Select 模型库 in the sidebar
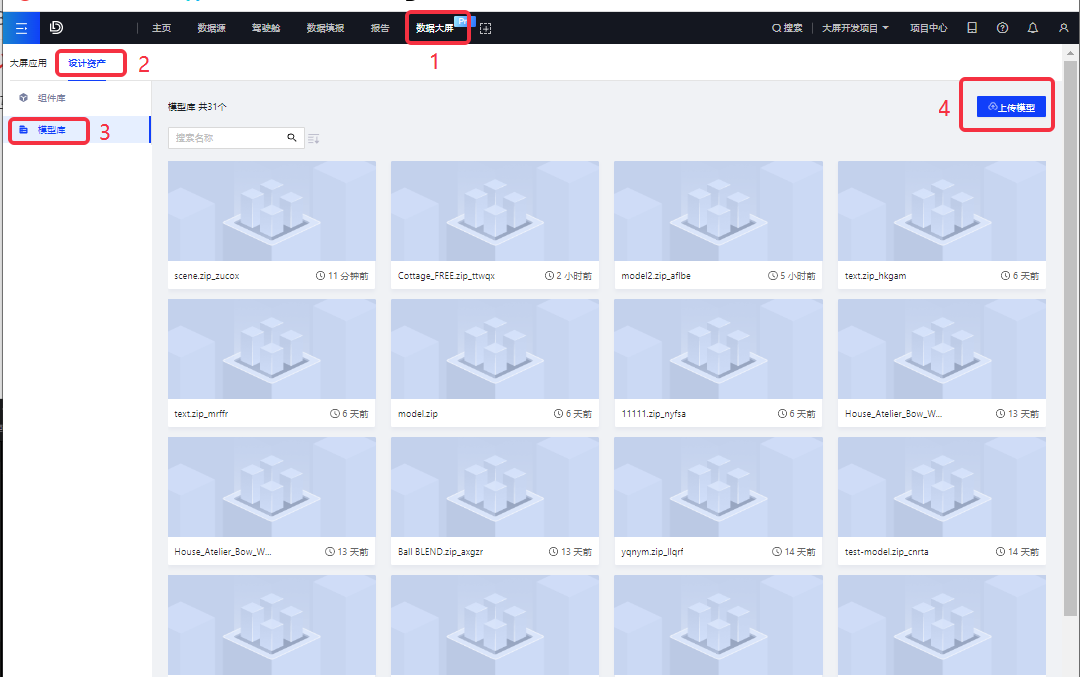Screen dimensions: 1080x677 pos(52,130)
